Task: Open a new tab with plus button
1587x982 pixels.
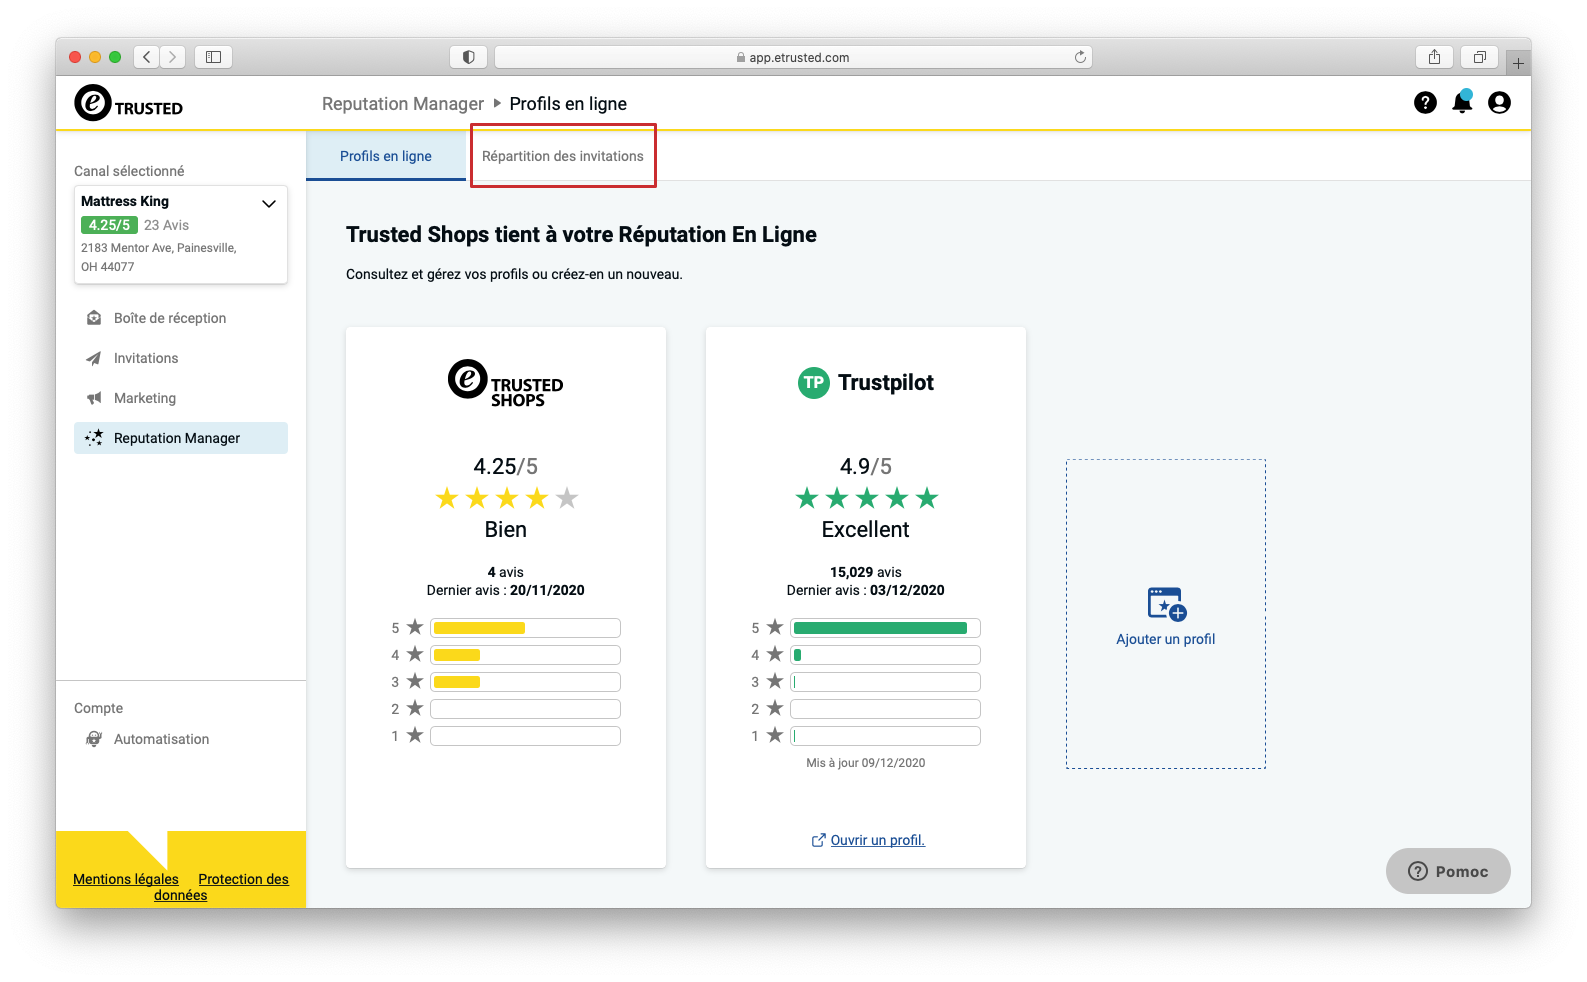Action: pos(1518,63)
